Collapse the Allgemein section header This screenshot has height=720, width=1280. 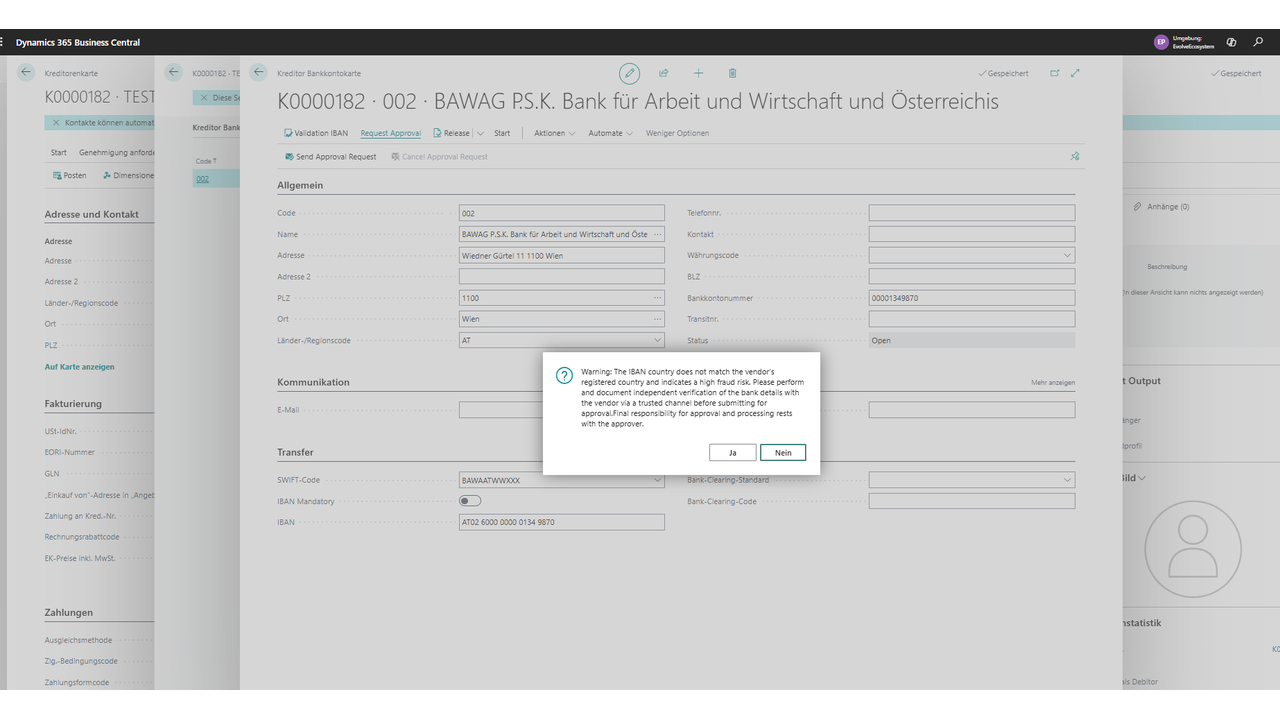300,185
